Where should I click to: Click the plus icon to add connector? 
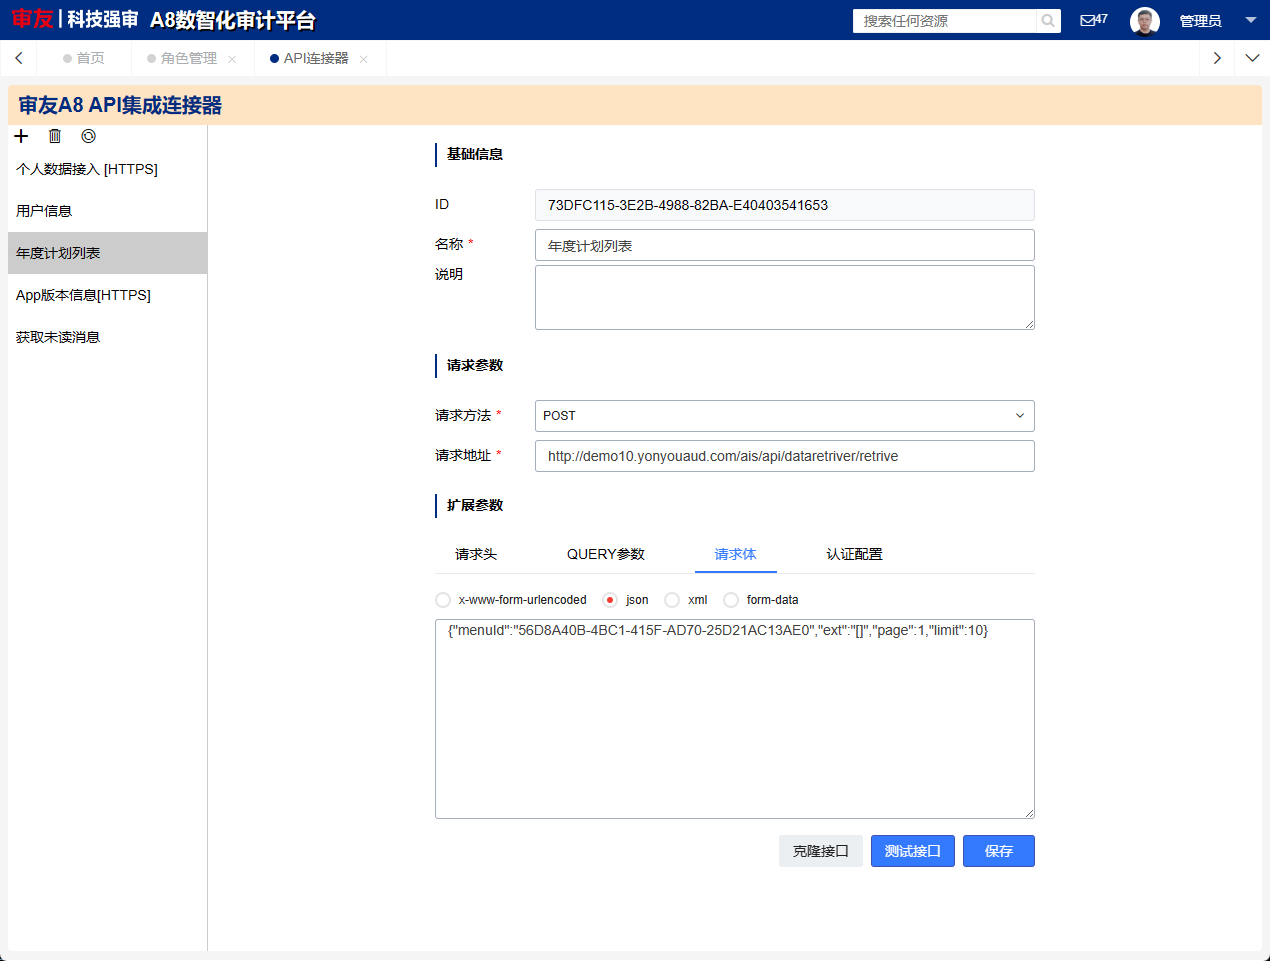[x=21, y=136]
